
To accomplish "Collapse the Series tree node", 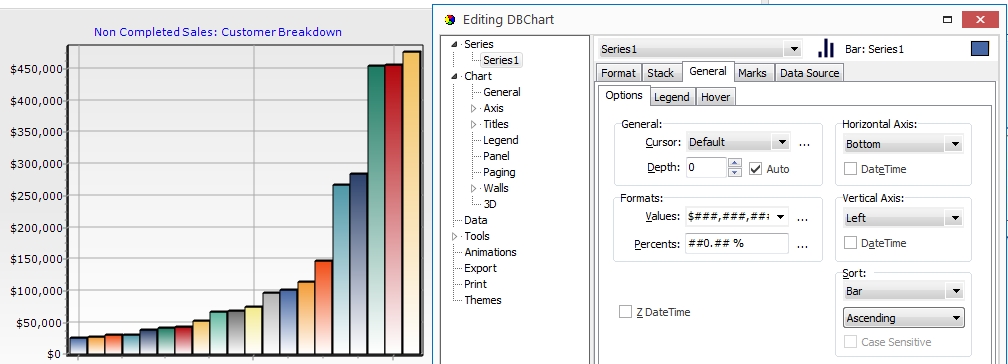I will tap(454, 44).
